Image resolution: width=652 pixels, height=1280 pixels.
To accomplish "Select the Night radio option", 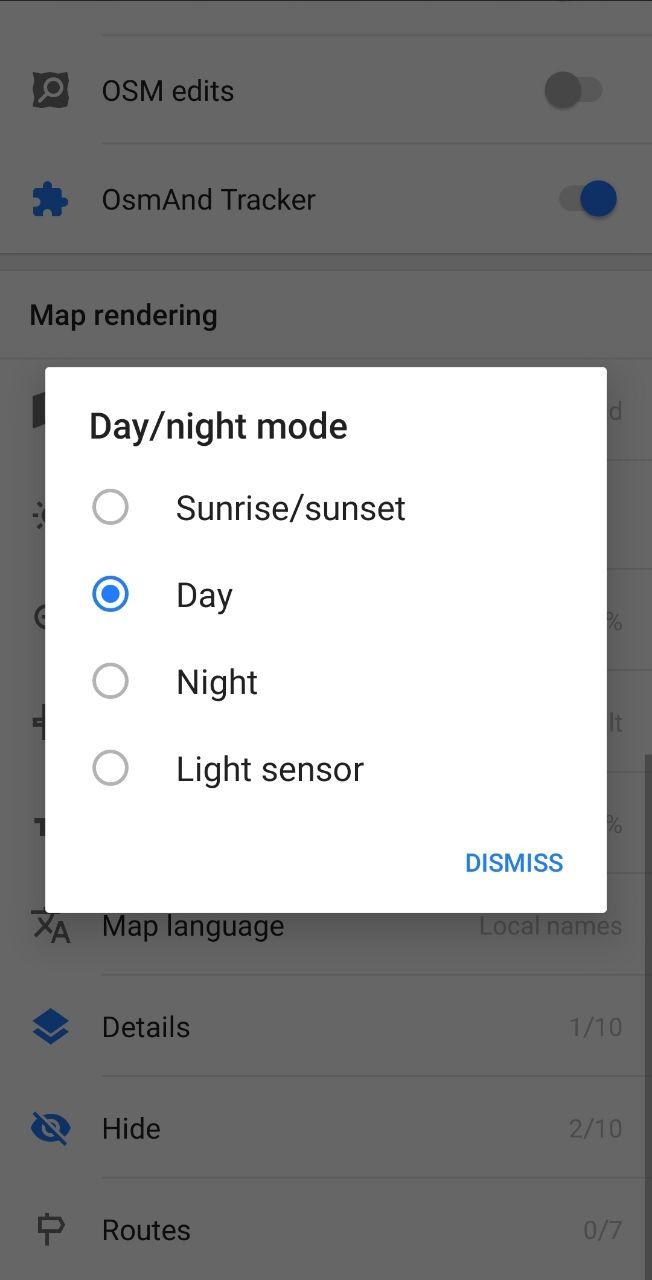I will [110, 681].
